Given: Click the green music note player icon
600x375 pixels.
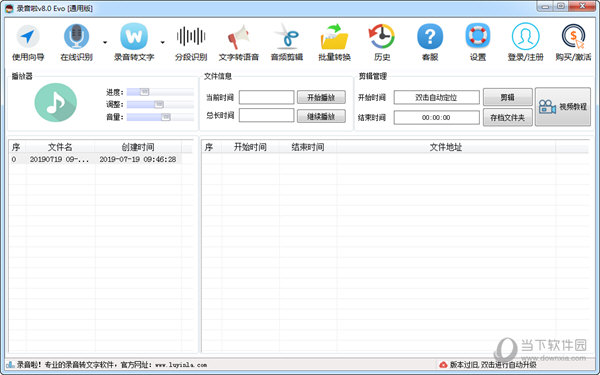Looking at the screenshot, I should pyautogui.click(x=56, y=103).
